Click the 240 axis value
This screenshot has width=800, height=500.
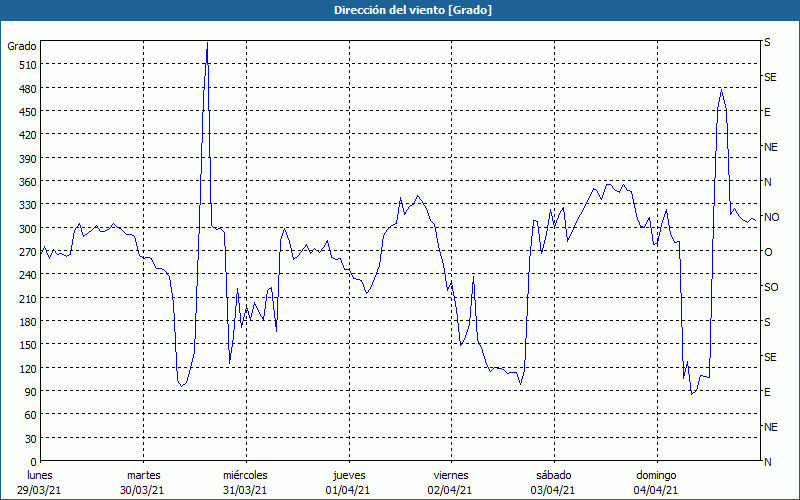(27, 275)
